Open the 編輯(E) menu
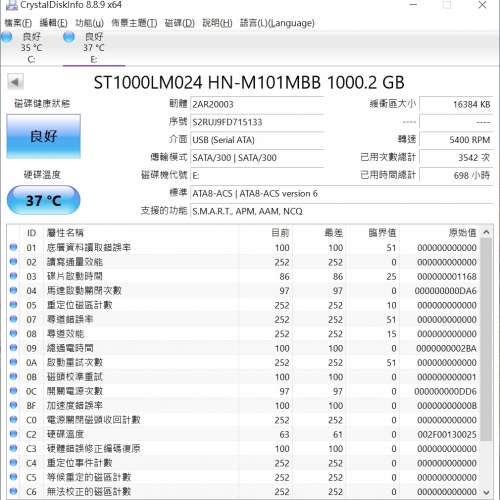500x500 pixels. [53, 23]
